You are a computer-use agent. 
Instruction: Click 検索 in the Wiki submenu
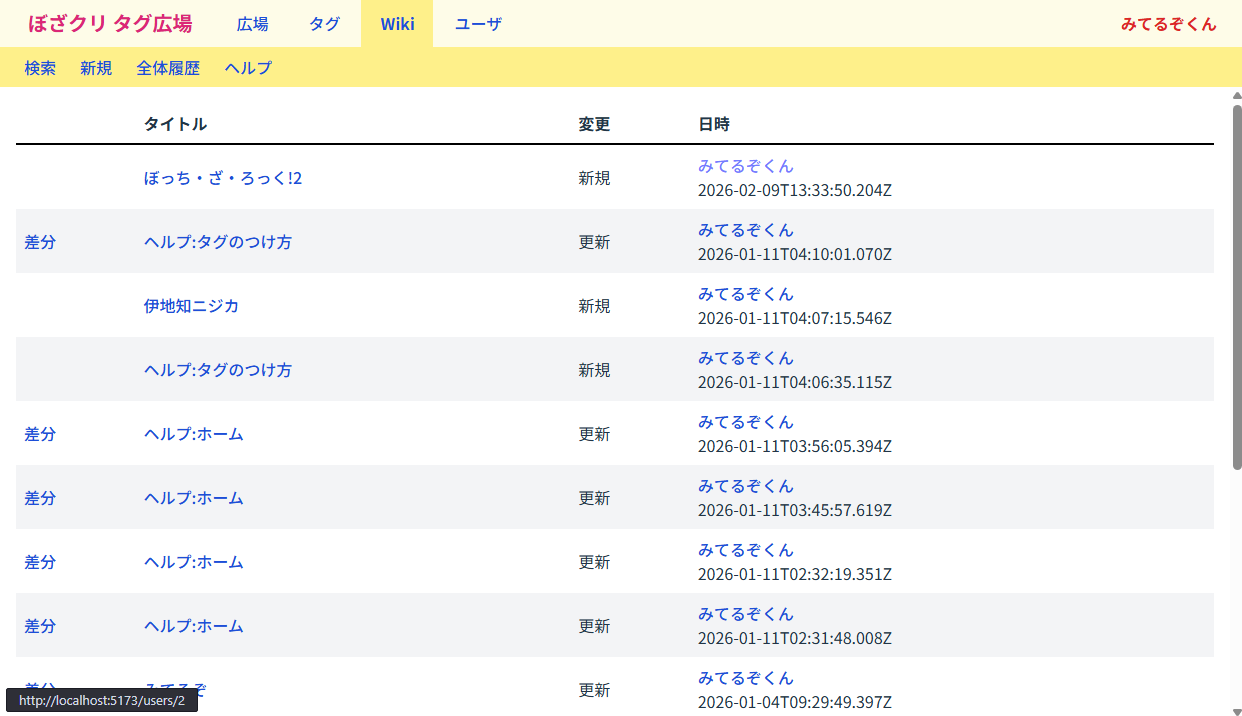click(40, 68)
